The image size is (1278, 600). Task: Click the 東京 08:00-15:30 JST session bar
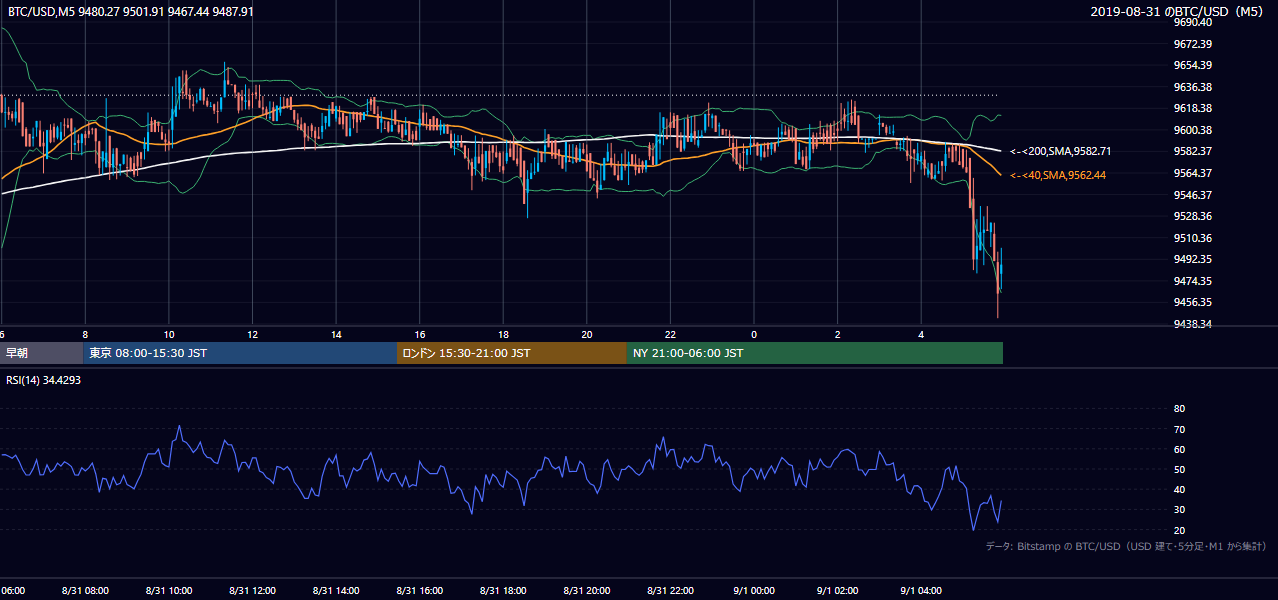tap(240, 353)
